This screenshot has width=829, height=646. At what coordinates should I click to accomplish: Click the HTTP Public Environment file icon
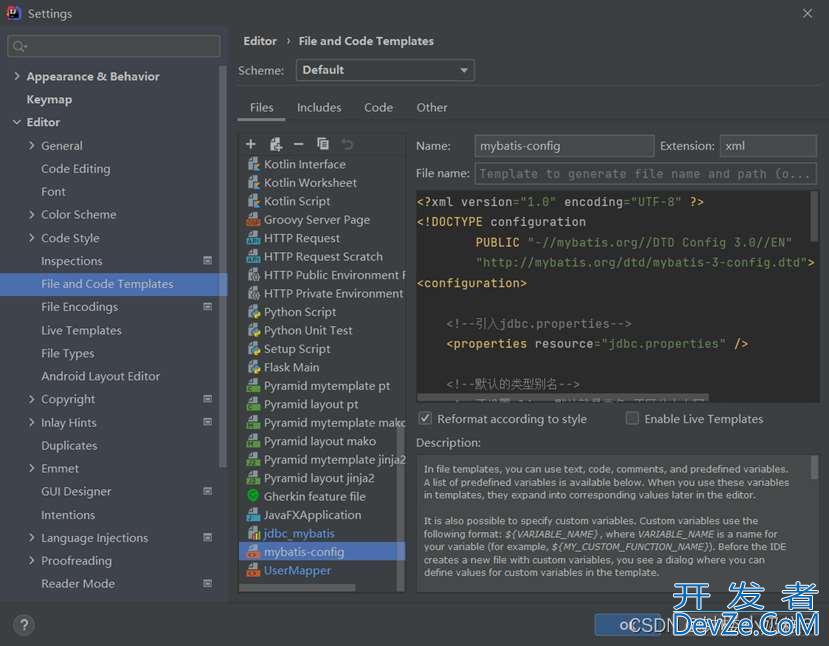pos(254,275)
